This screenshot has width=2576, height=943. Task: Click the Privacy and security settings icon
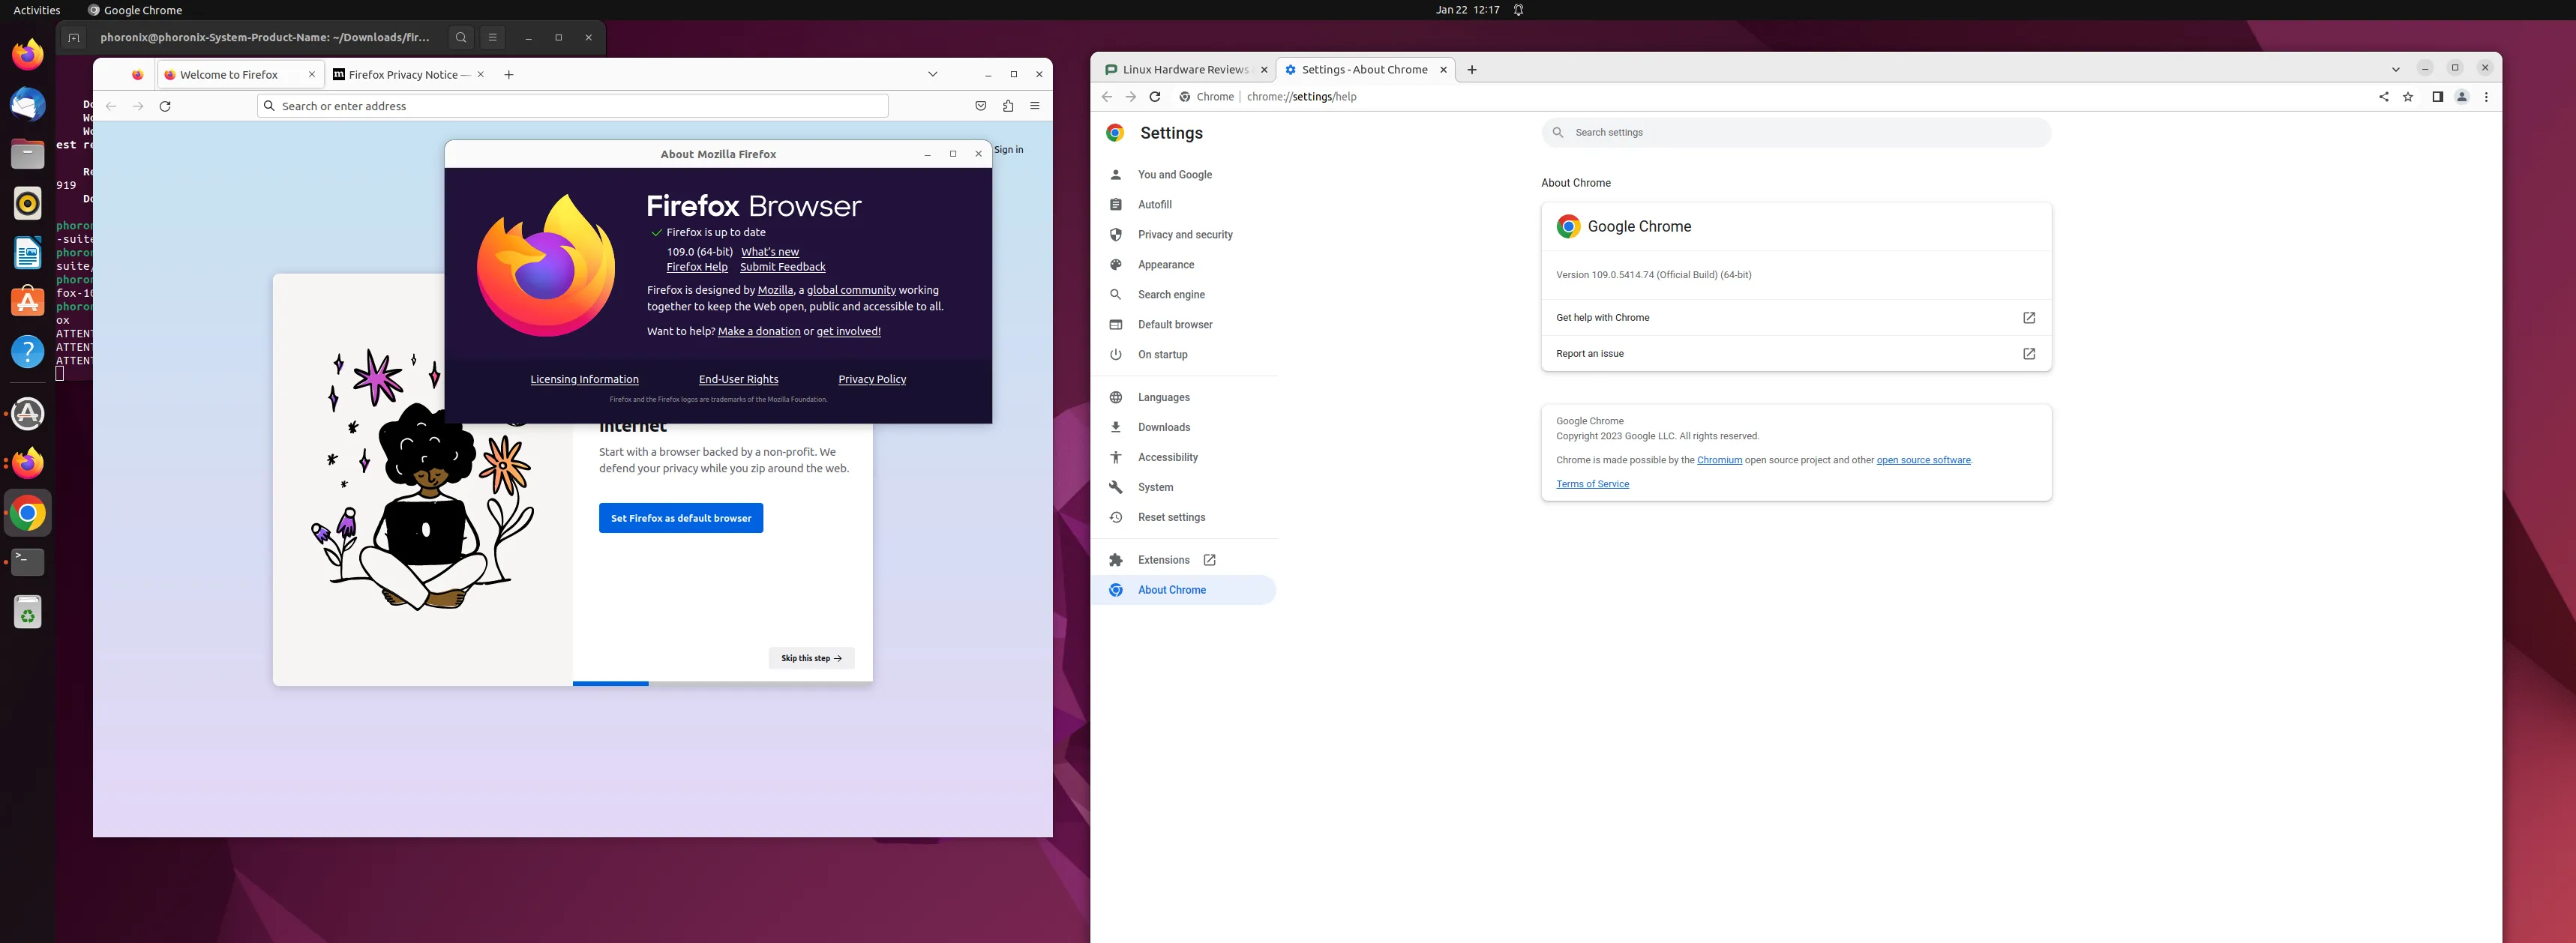coord(1114,235)
